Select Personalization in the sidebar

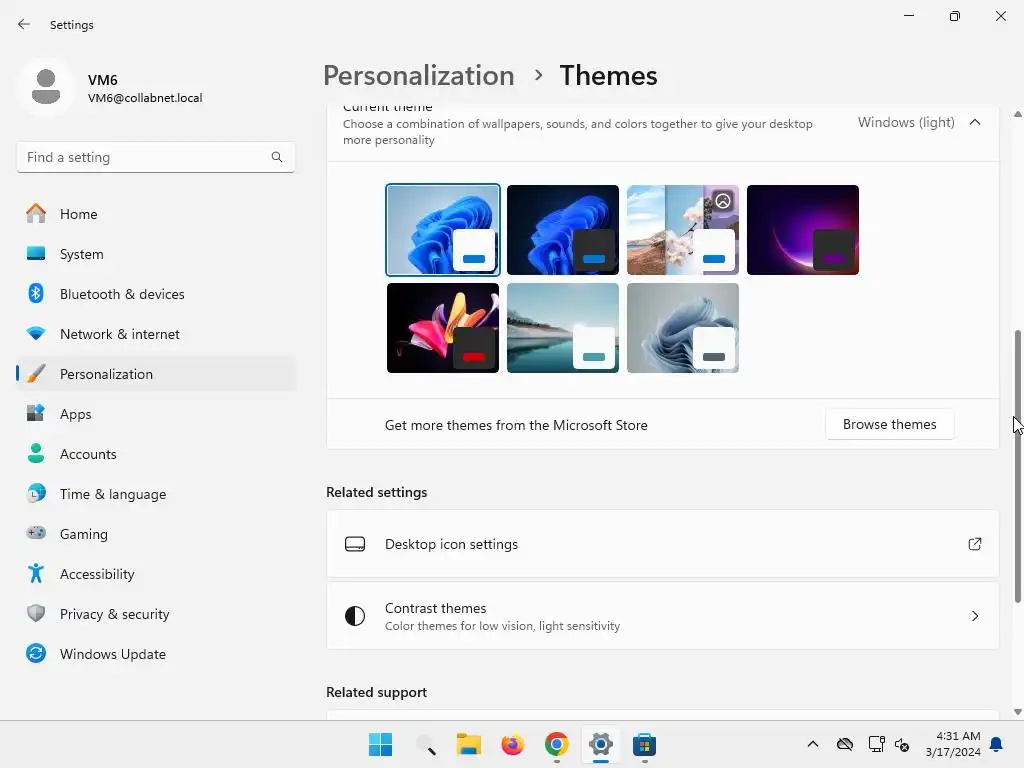point(156,374)
